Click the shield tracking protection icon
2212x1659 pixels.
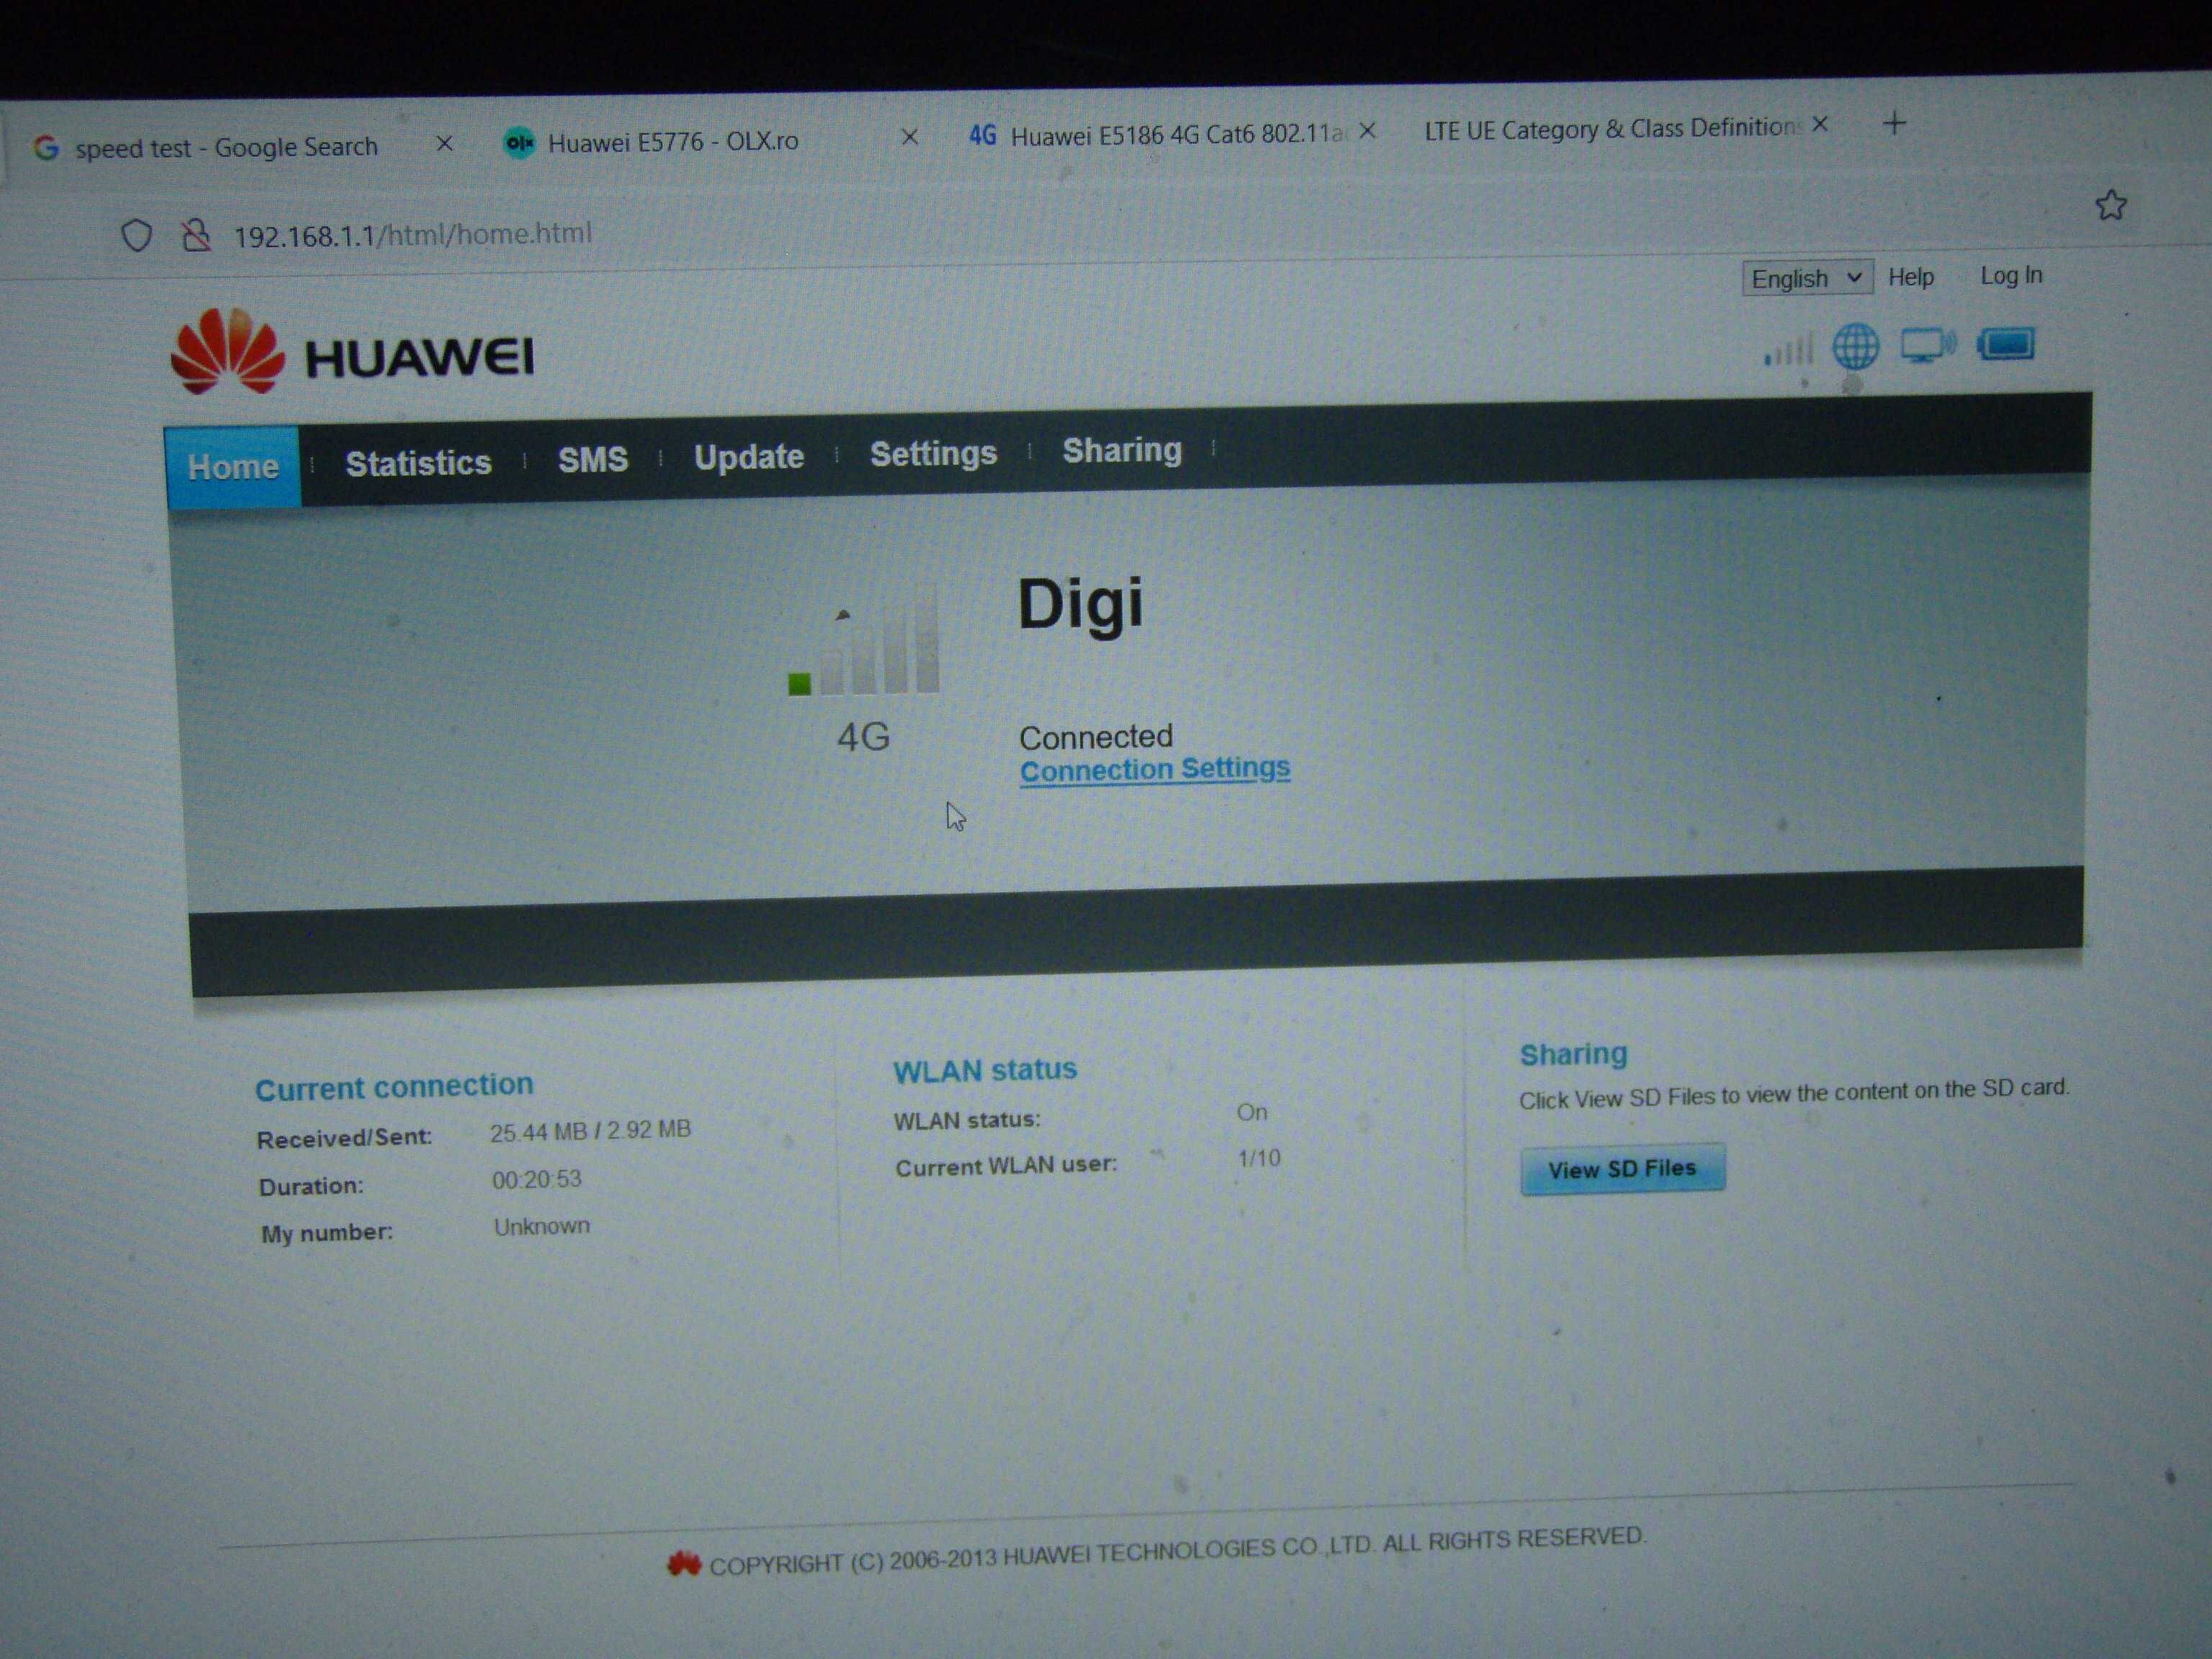pyautogui.click(x=137, y=236)
